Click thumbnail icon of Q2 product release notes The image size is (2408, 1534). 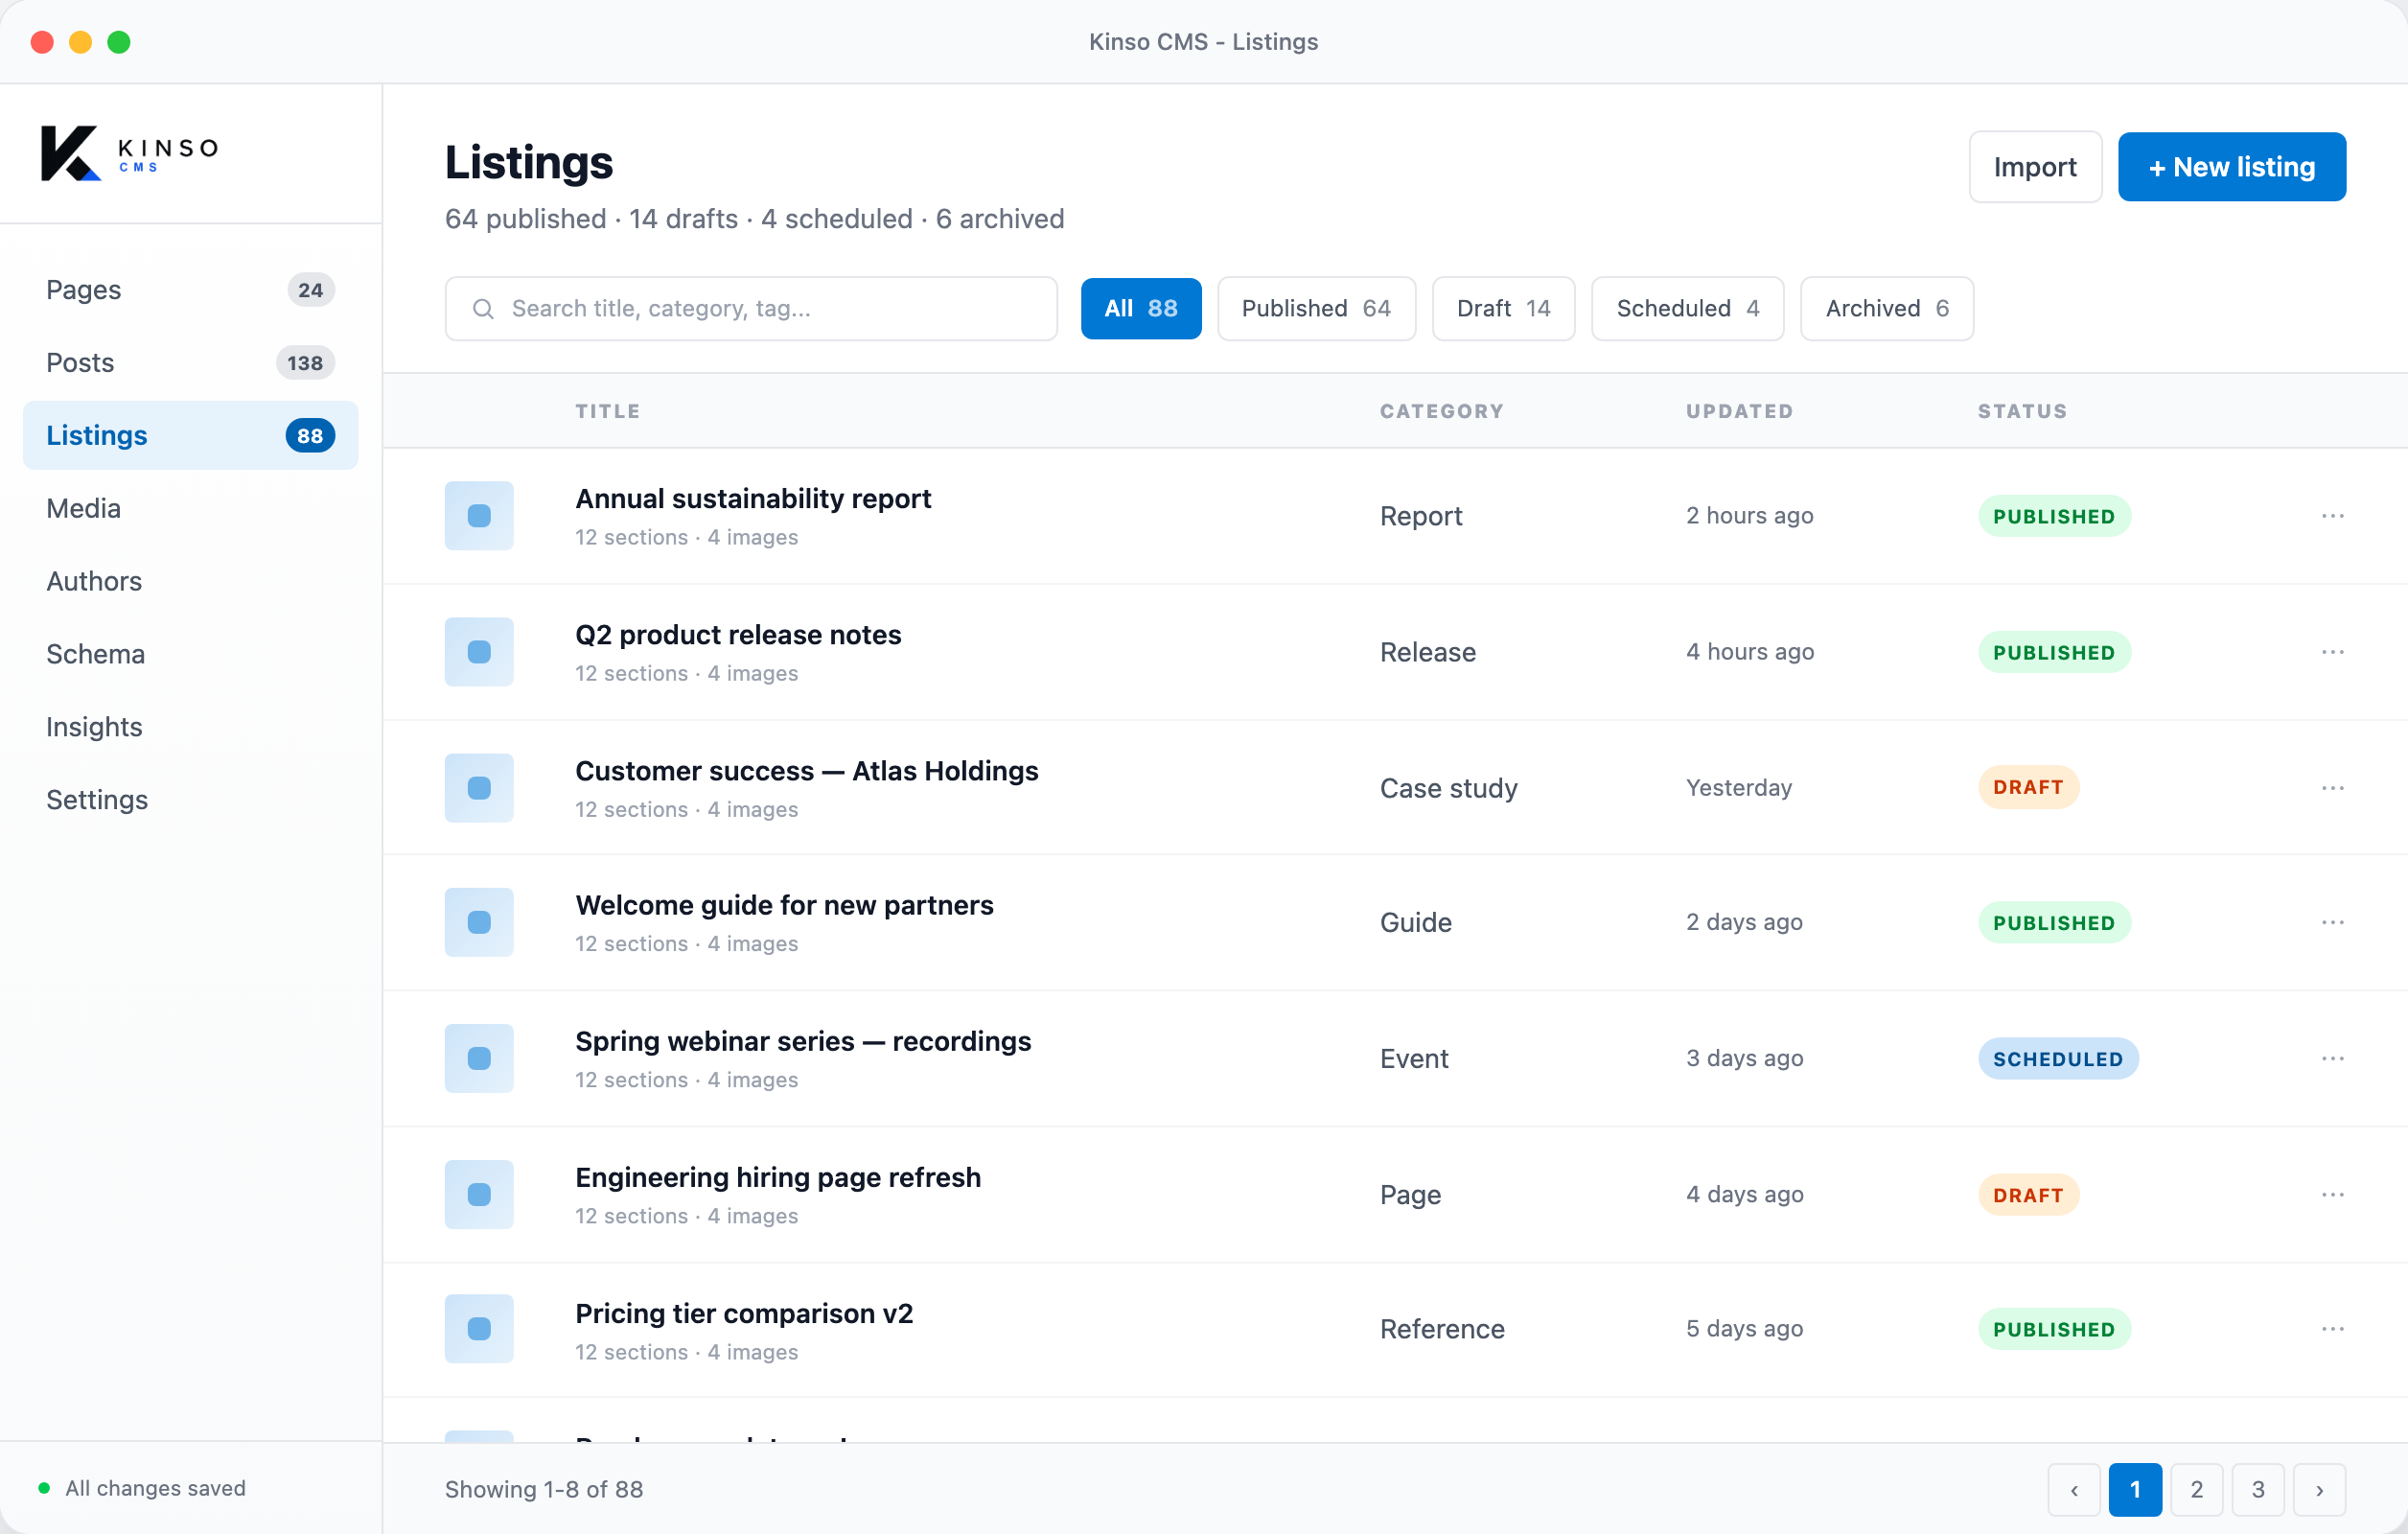point(479,652)
